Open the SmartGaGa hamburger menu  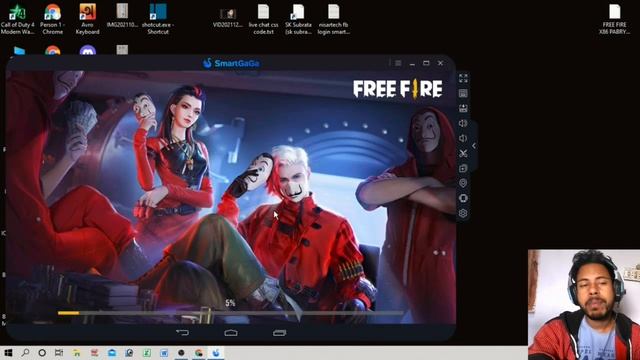click(398, 63)
